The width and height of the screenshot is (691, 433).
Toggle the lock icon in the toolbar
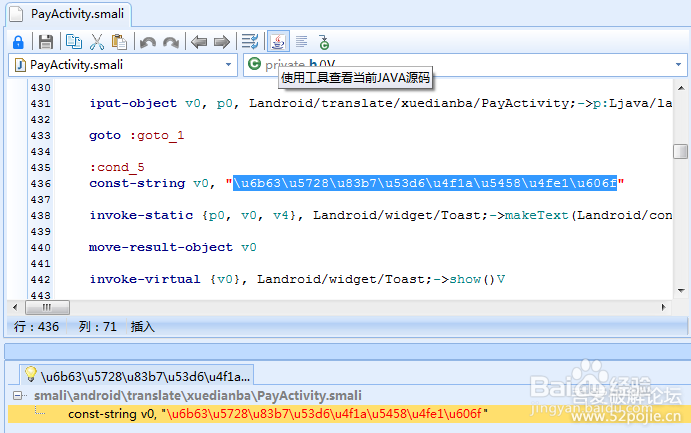[18, 42]
